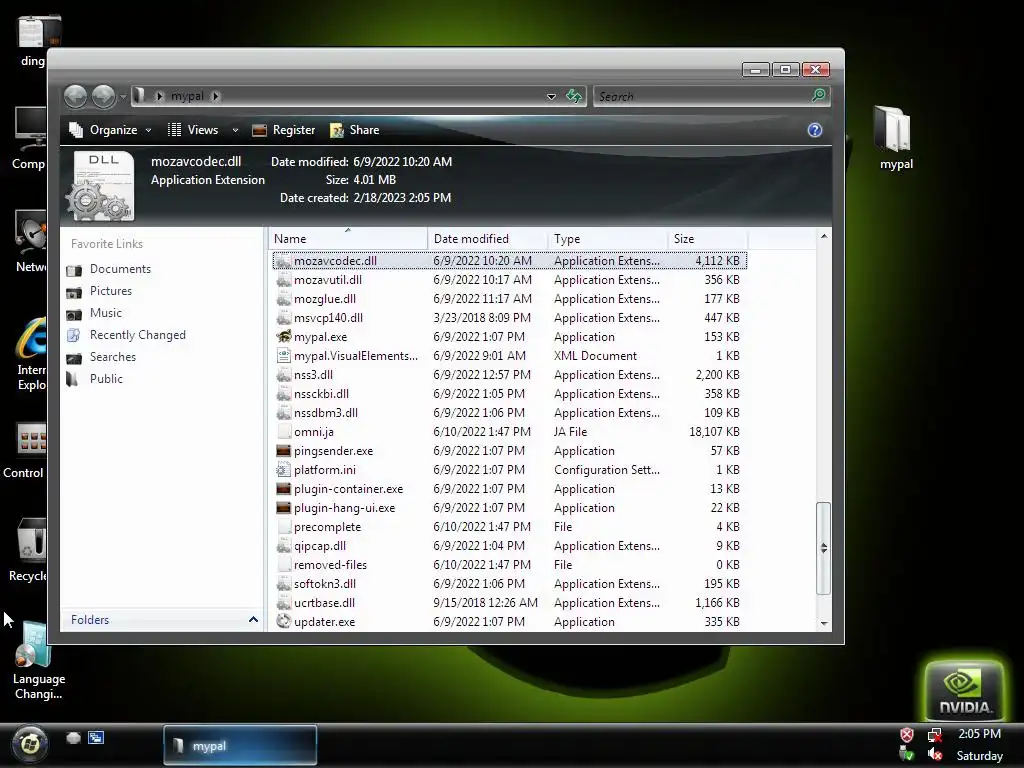The height and width of the screenshot is (768, 1024).
Task: Sort by the Type column header
Action: (607, 238)
